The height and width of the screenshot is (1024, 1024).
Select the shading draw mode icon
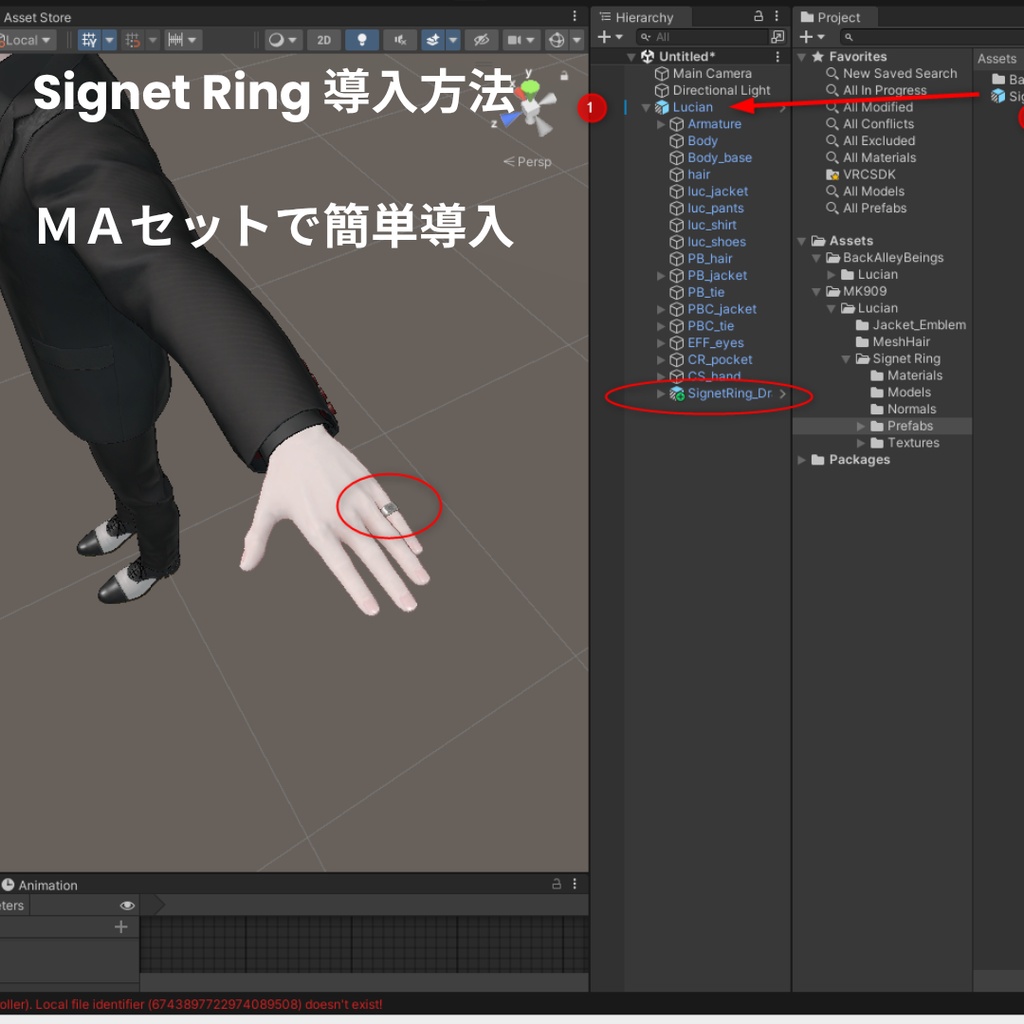coord(276,40)
